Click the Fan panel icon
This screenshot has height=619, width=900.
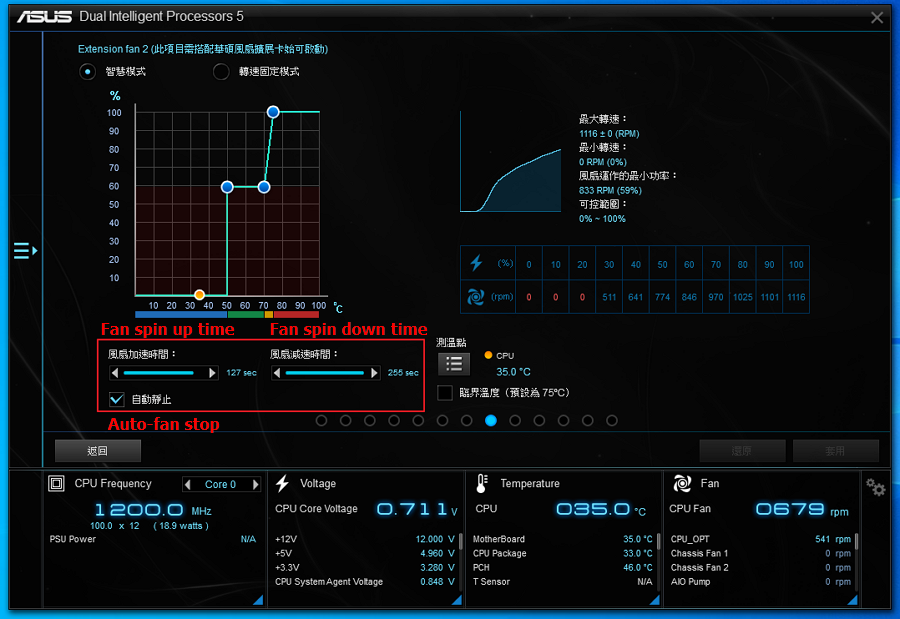click(682, 483)
